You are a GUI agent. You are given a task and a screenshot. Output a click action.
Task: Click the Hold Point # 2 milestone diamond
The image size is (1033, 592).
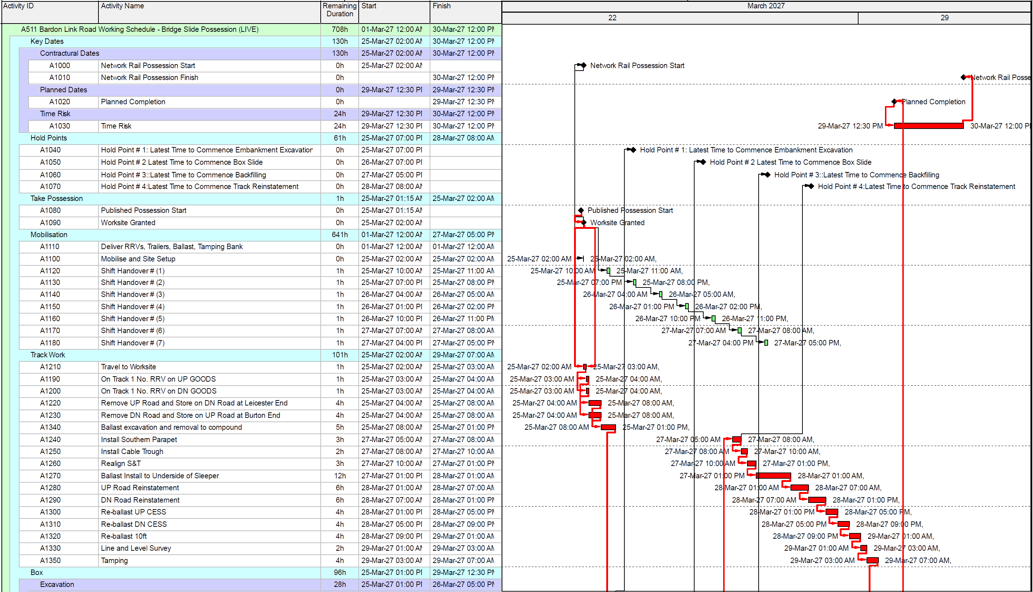click(x=702, y=162)
